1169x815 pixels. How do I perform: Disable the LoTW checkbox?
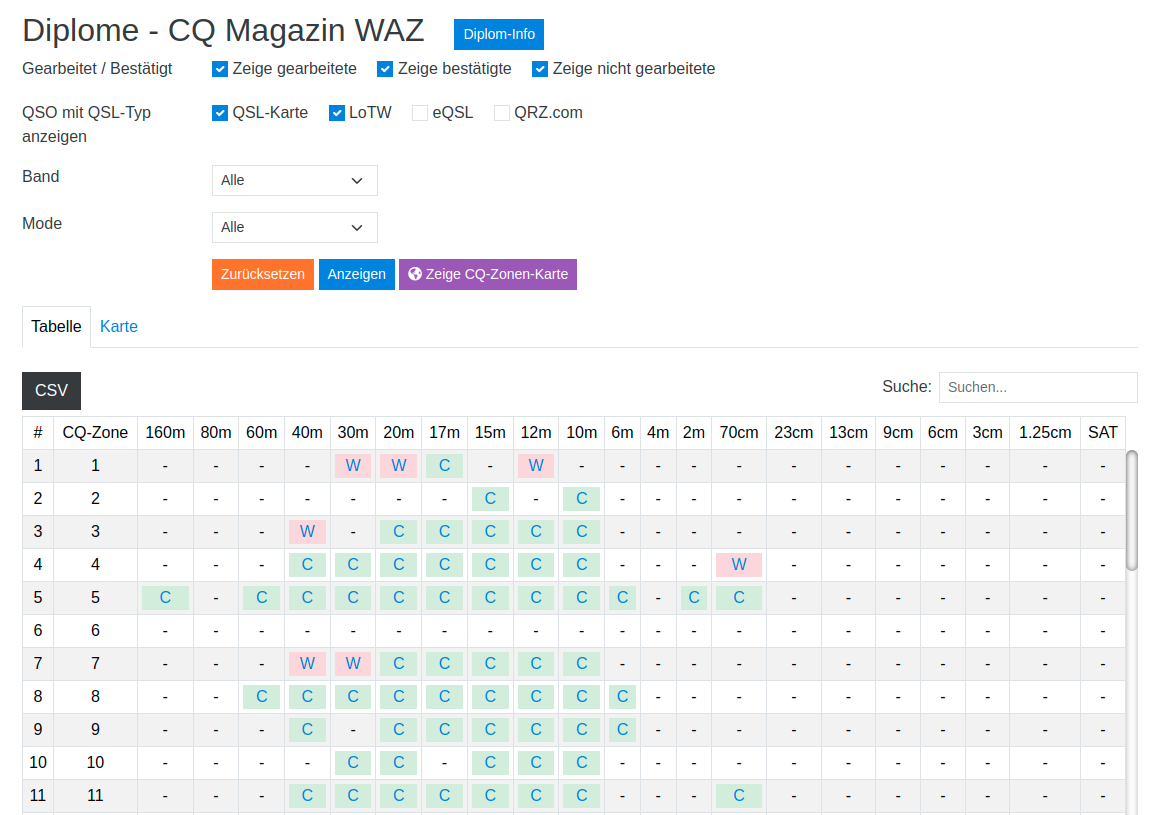(337, 113)
